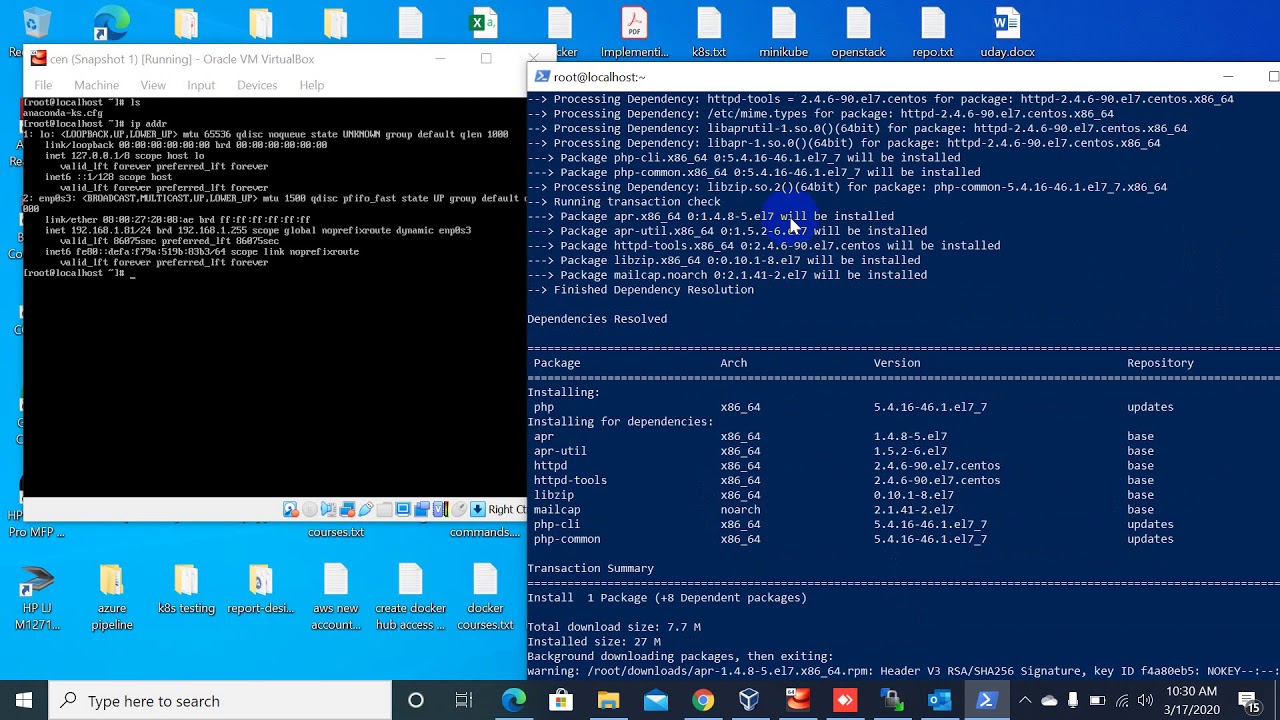Click the audio icon in VirtualBox status bar
Screen dimensions: 1280x720
tap(328, 509)
